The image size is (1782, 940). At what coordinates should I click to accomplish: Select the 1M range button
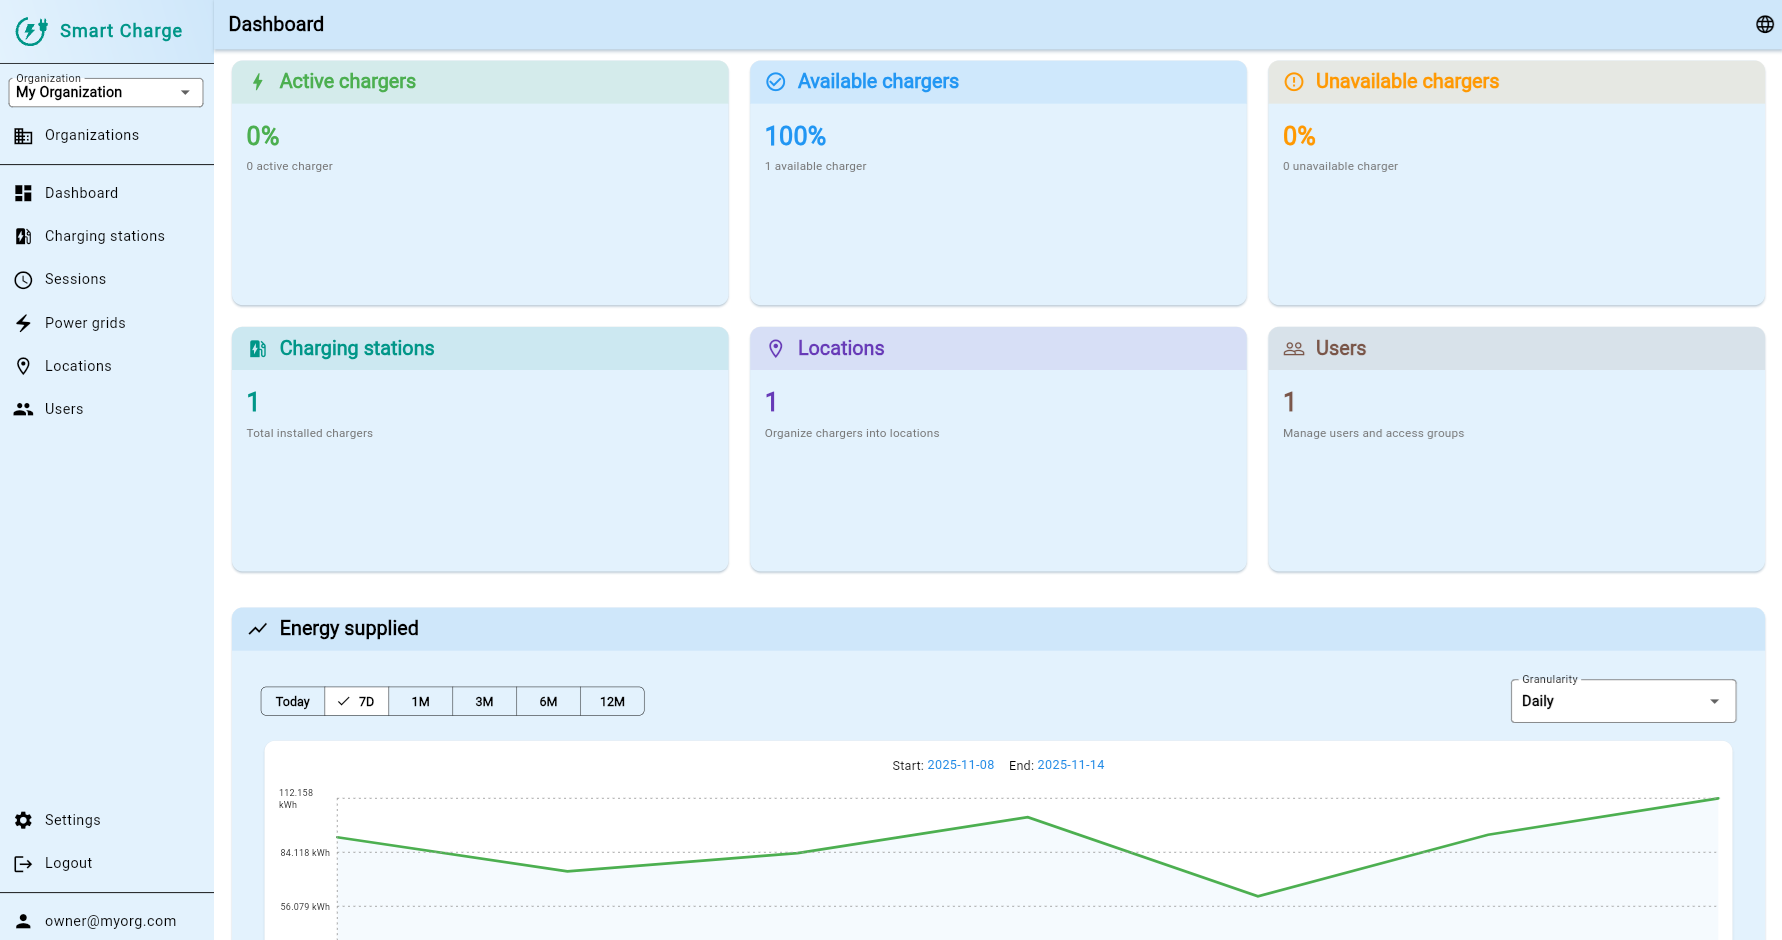click(420, 701)
